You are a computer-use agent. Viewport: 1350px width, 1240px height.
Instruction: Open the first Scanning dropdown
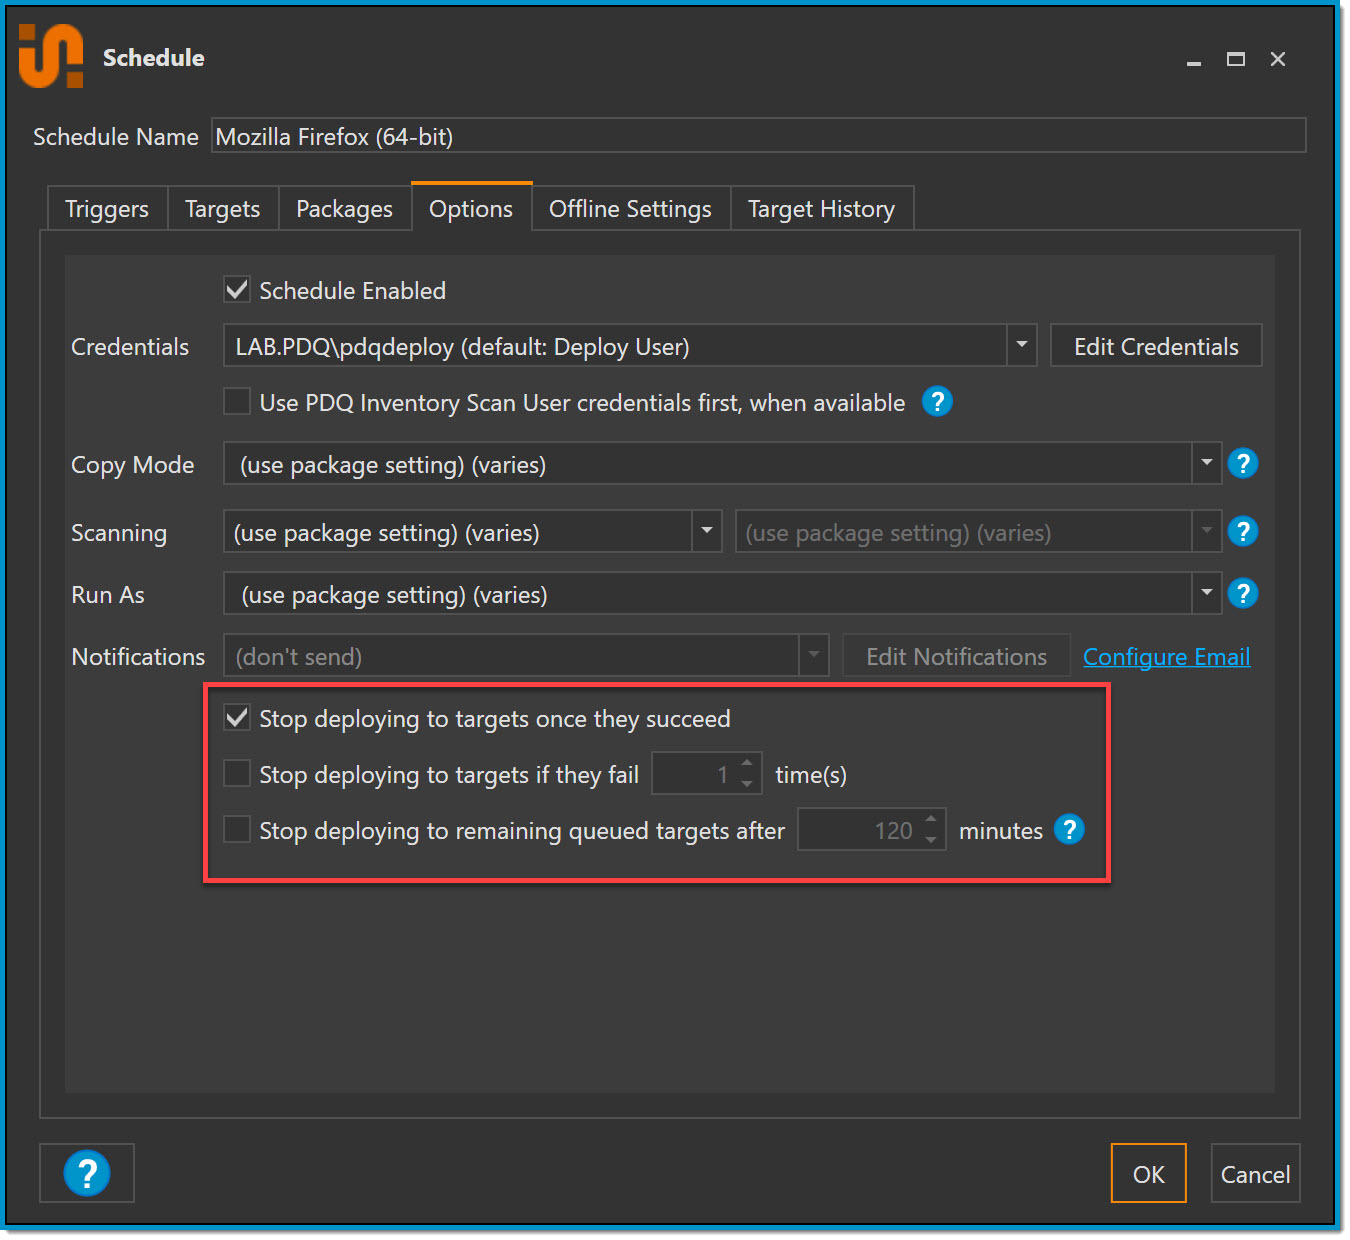point(472,531)
